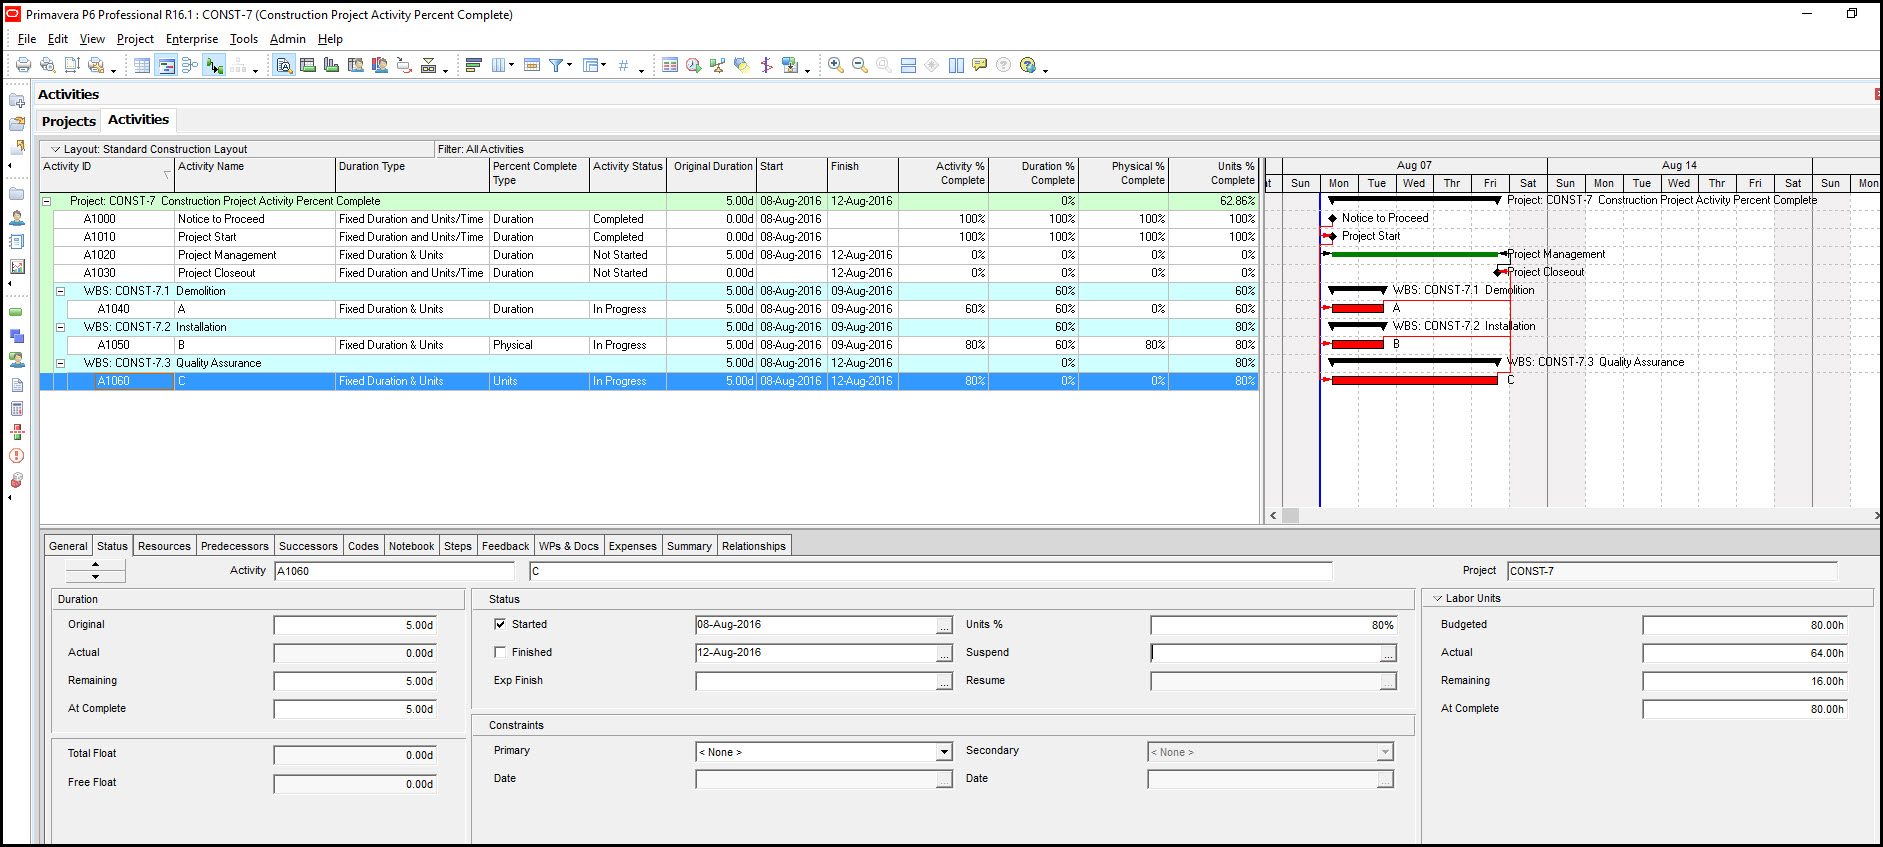1883x847 pixels.
Task: Click the Original duration field
Action: 355,625
